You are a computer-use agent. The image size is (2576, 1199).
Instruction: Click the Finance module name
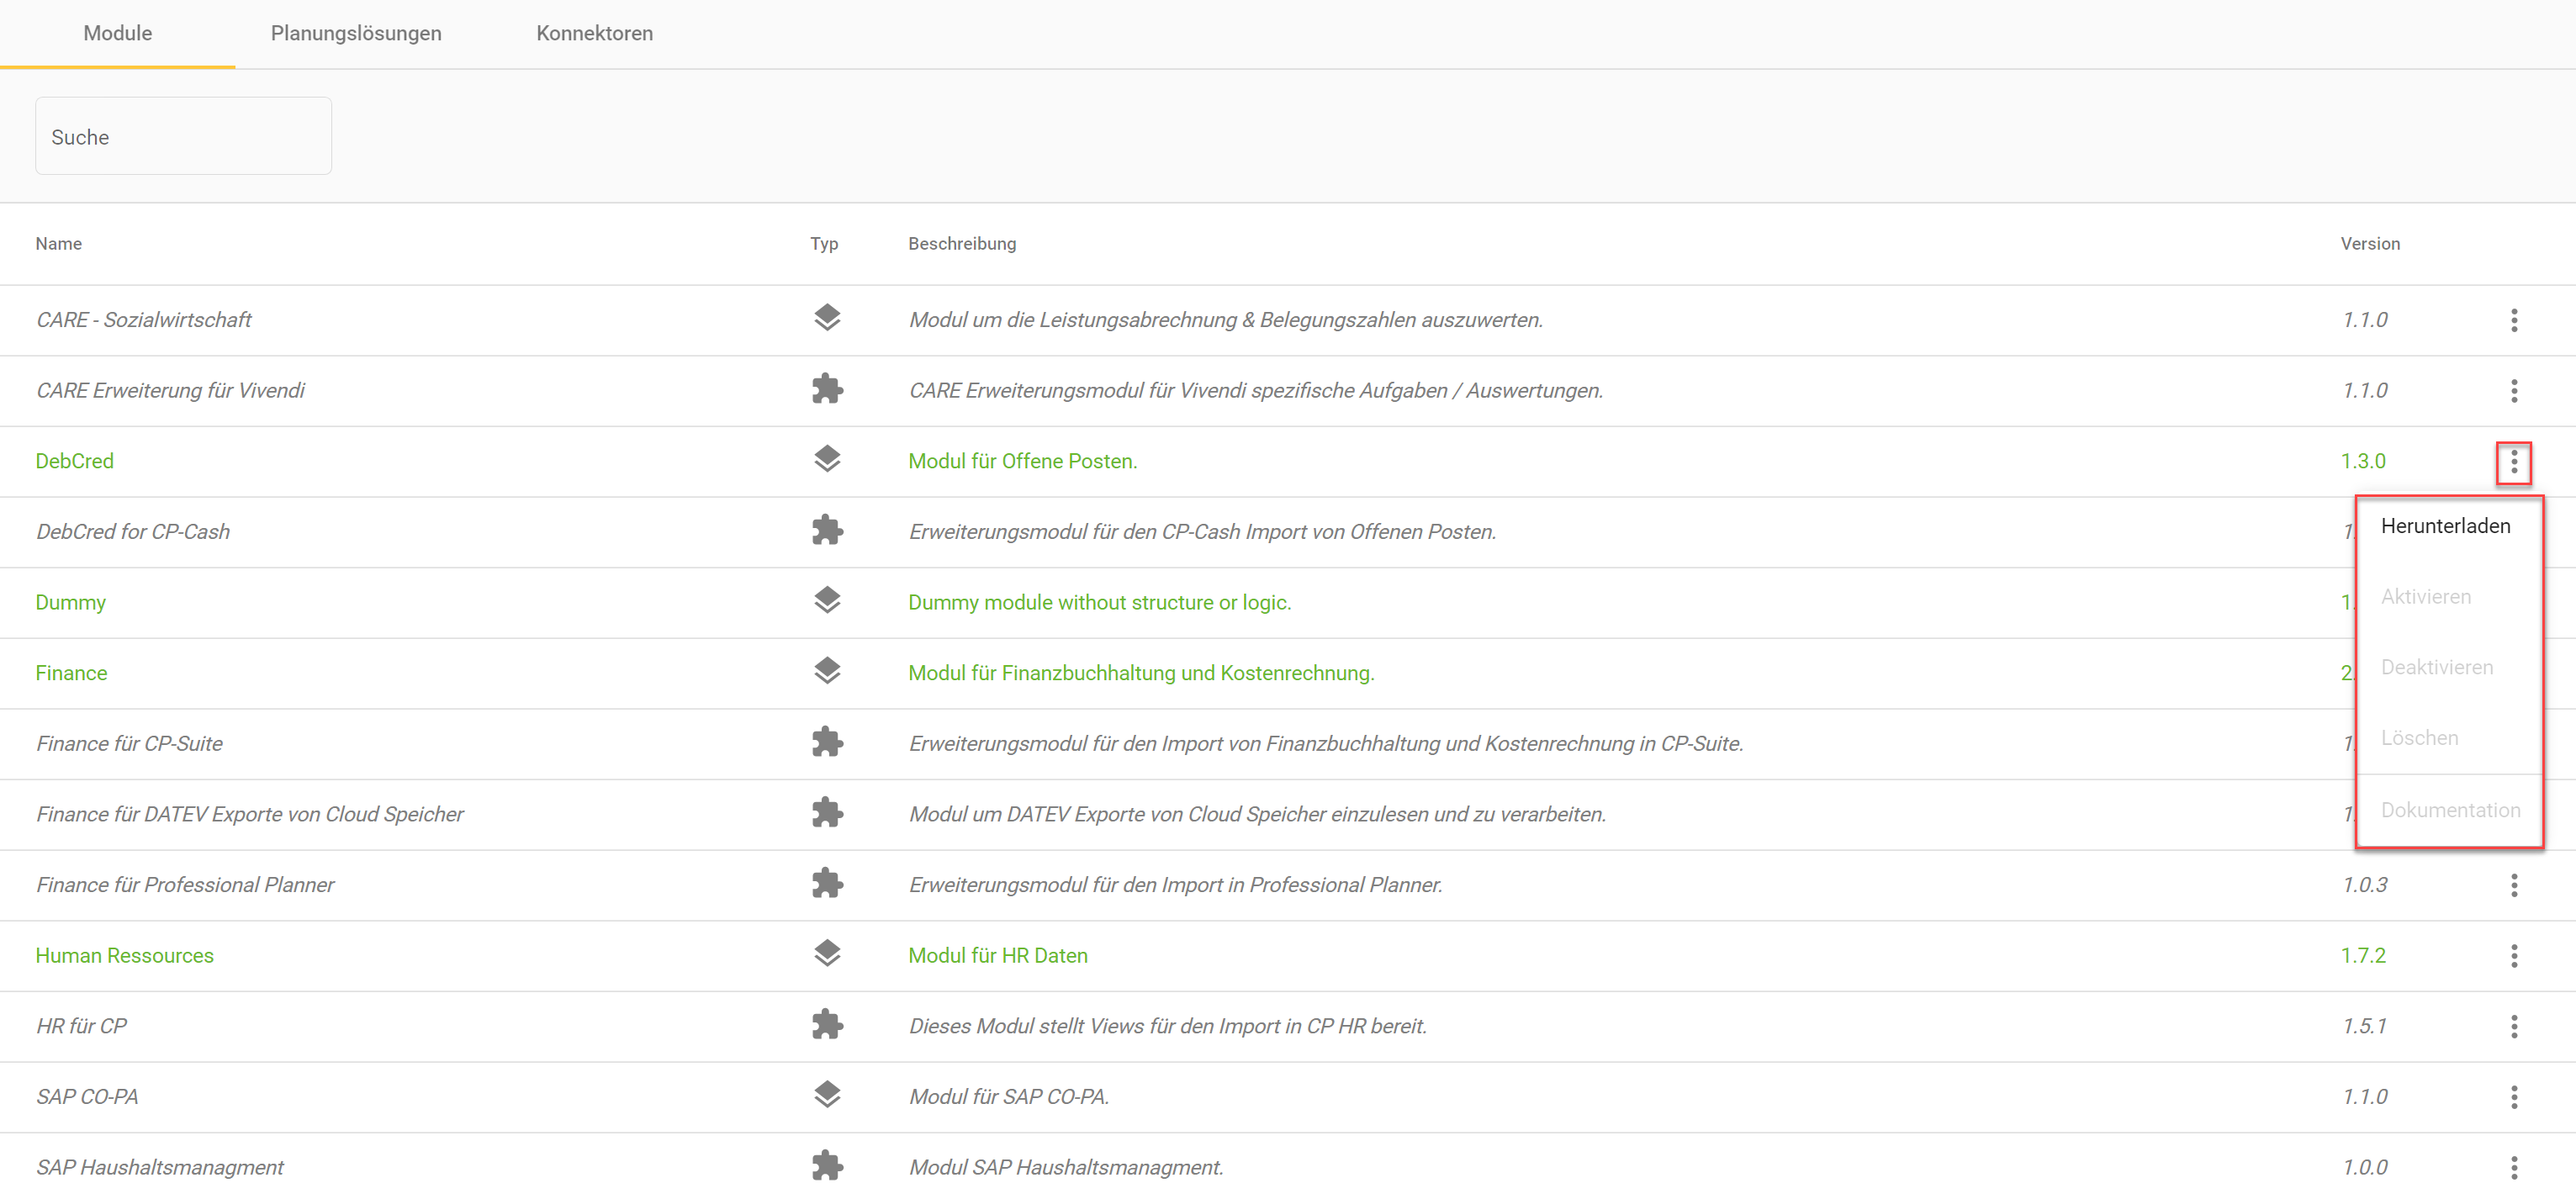[71, 673]
